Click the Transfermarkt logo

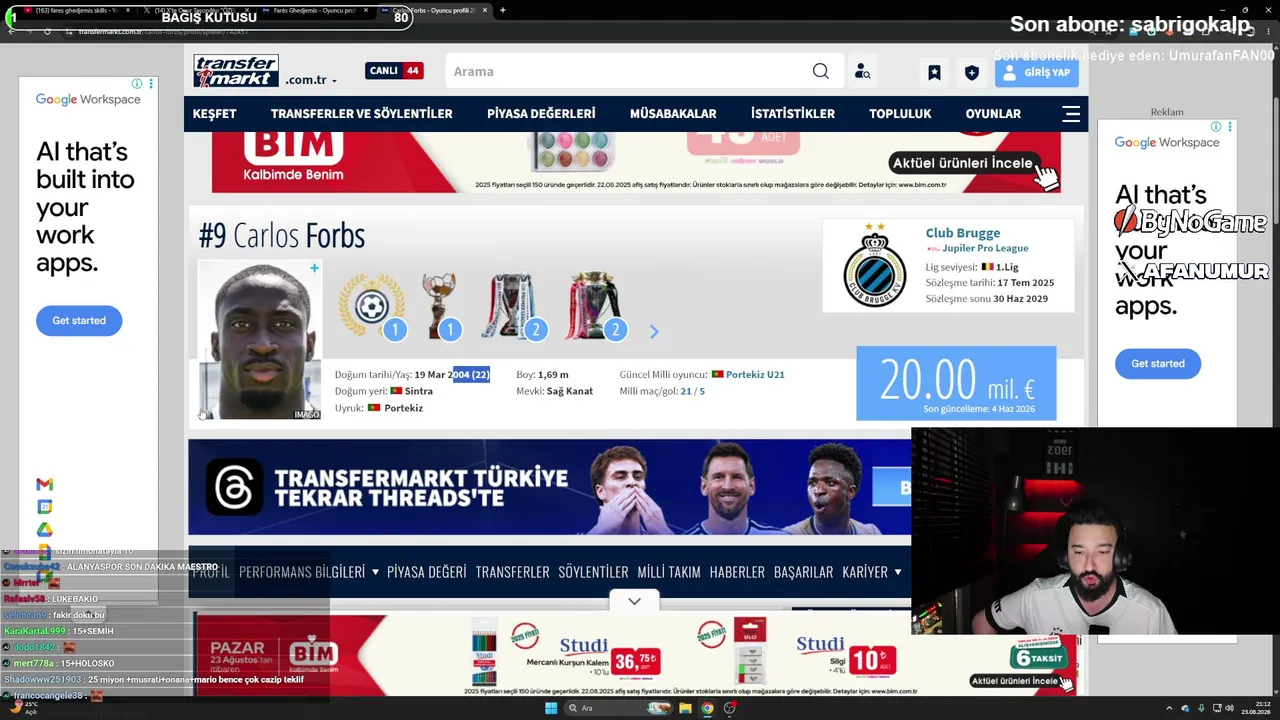click(236, 70)
